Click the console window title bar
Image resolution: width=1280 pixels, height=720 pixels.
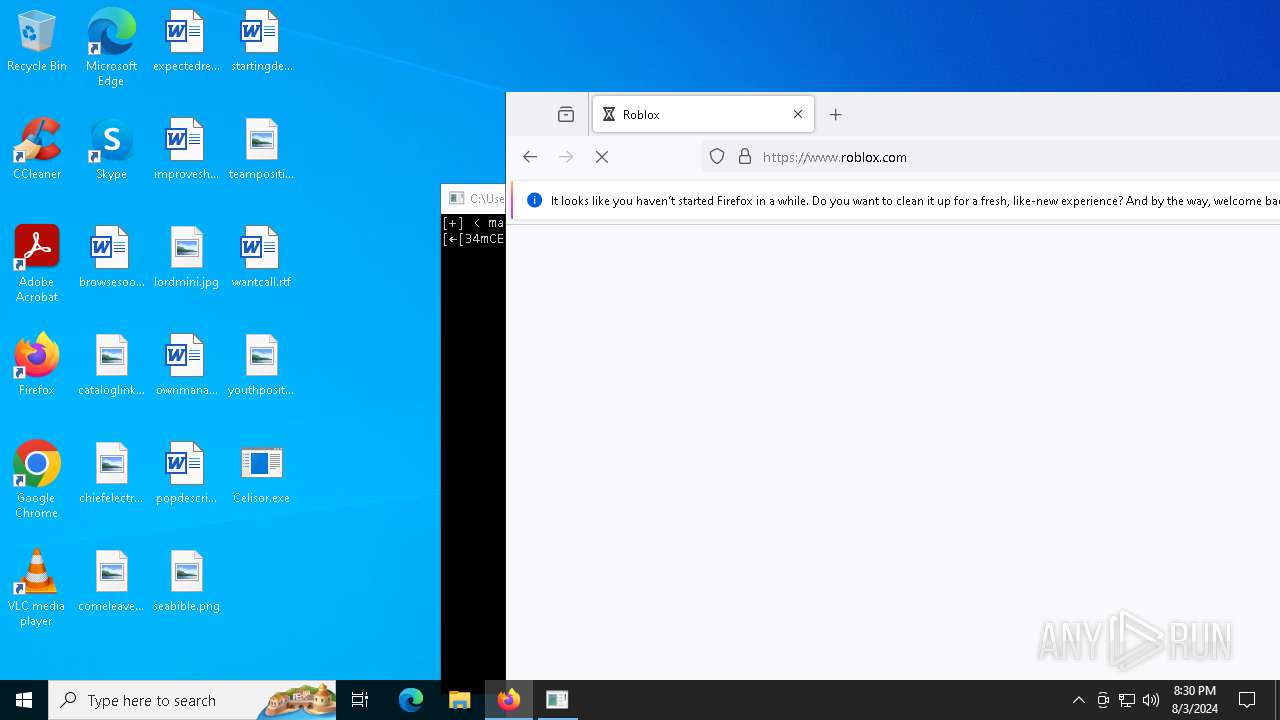(x=474, y=198)
